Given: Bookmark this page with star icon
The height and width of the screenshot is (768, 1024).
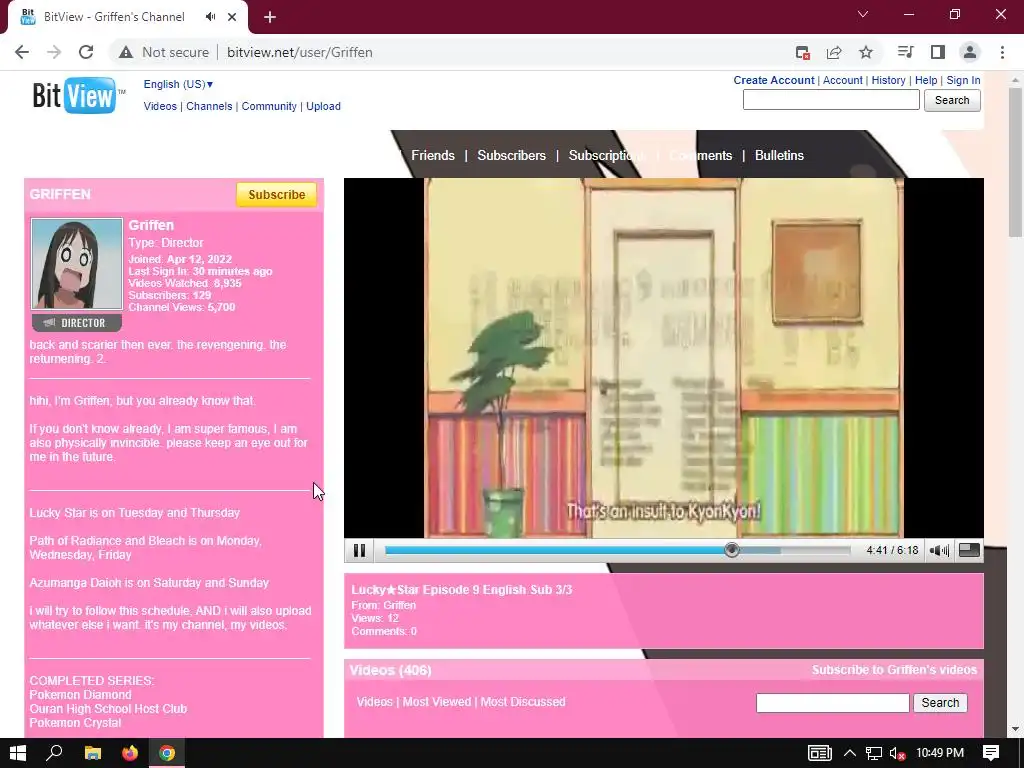Looking at the screenshot, I should (865, 52).
